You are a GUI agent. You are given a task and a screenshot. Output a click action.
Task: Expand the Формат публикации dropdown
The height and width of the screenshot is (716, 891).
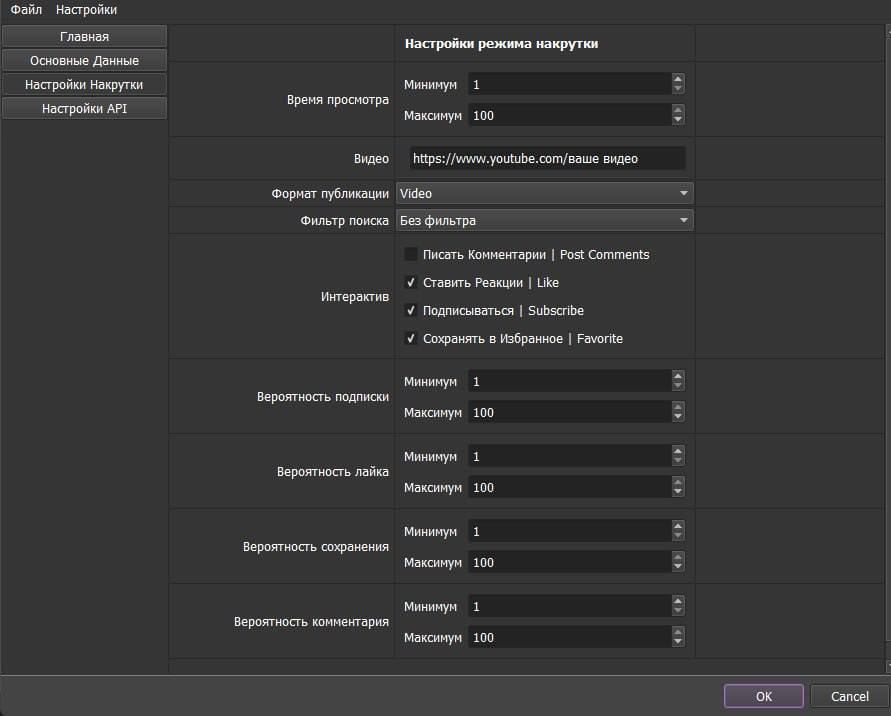coord(545,193)
